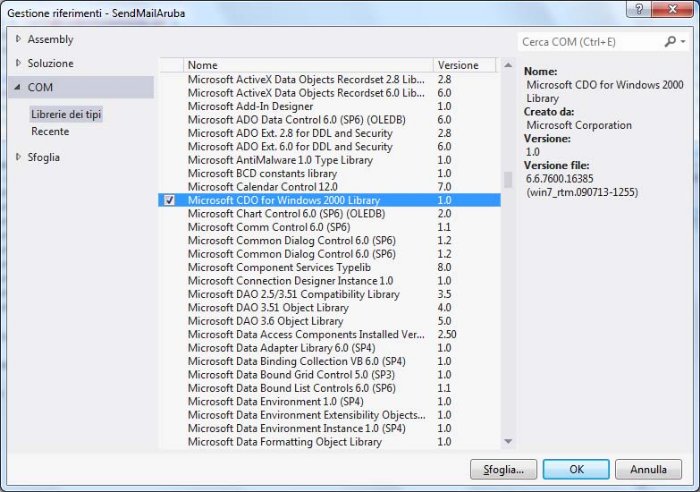Select Microsoft Component Services Typelib

coord(329,267)
